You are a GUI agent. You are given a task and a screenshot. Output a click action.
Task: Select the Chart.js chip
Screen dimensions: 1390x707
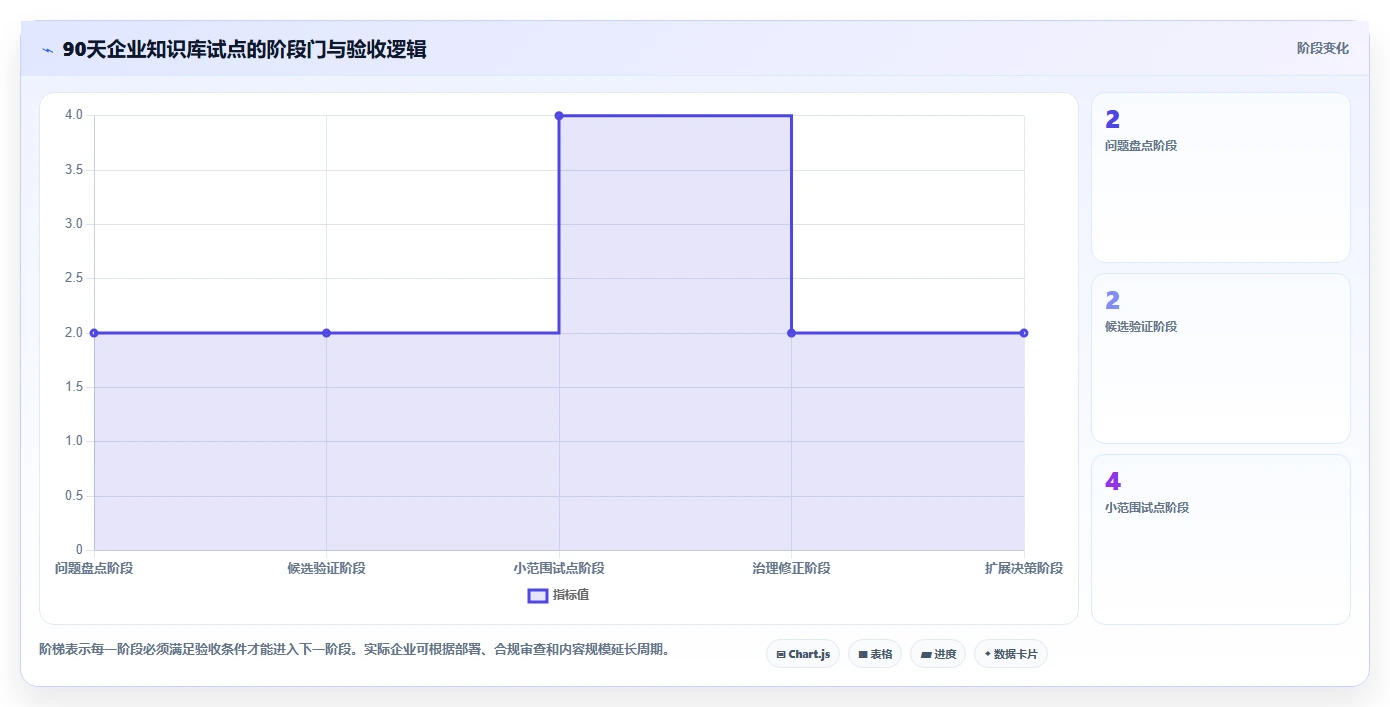pyautogui.click(x=803, y=654)
